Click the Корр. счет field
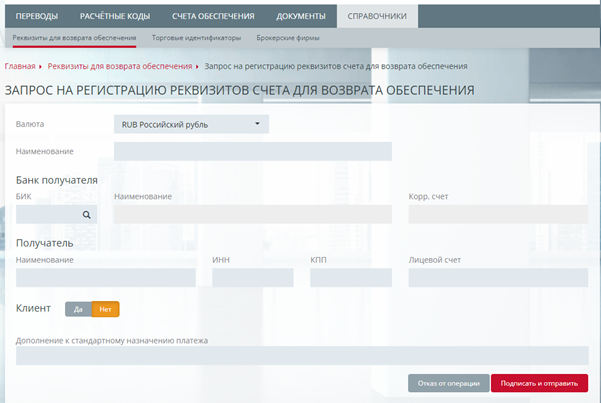This screenshot has width=601, height=403. 498,214
